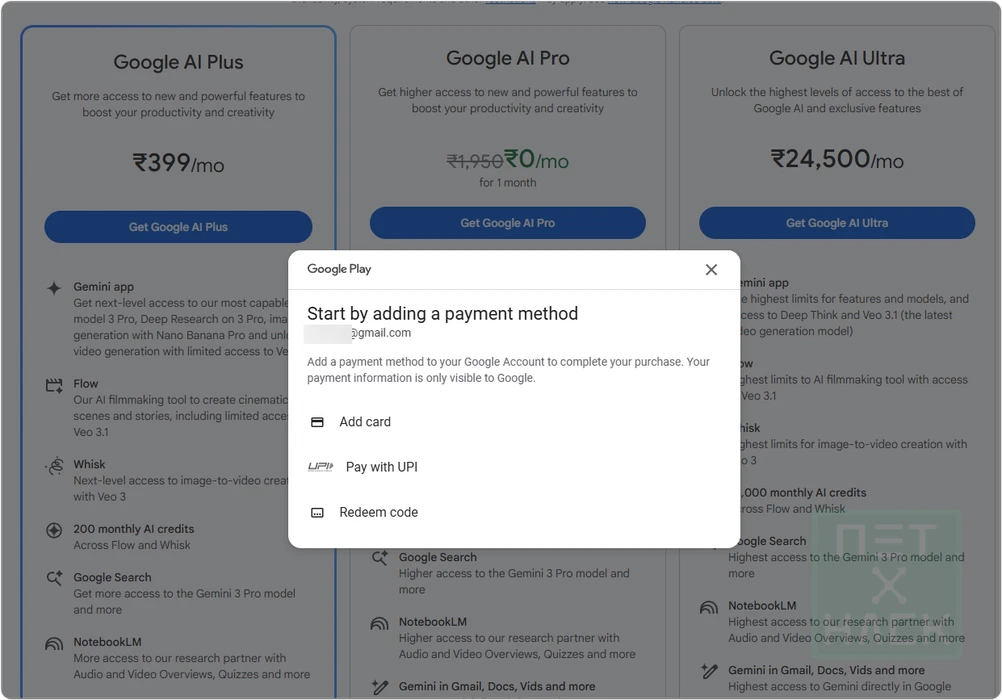This screenshot has width=1002, height=700.
Task: Click the Whisk feature icon
Action: pyautogui.click(x=54, y=466)
